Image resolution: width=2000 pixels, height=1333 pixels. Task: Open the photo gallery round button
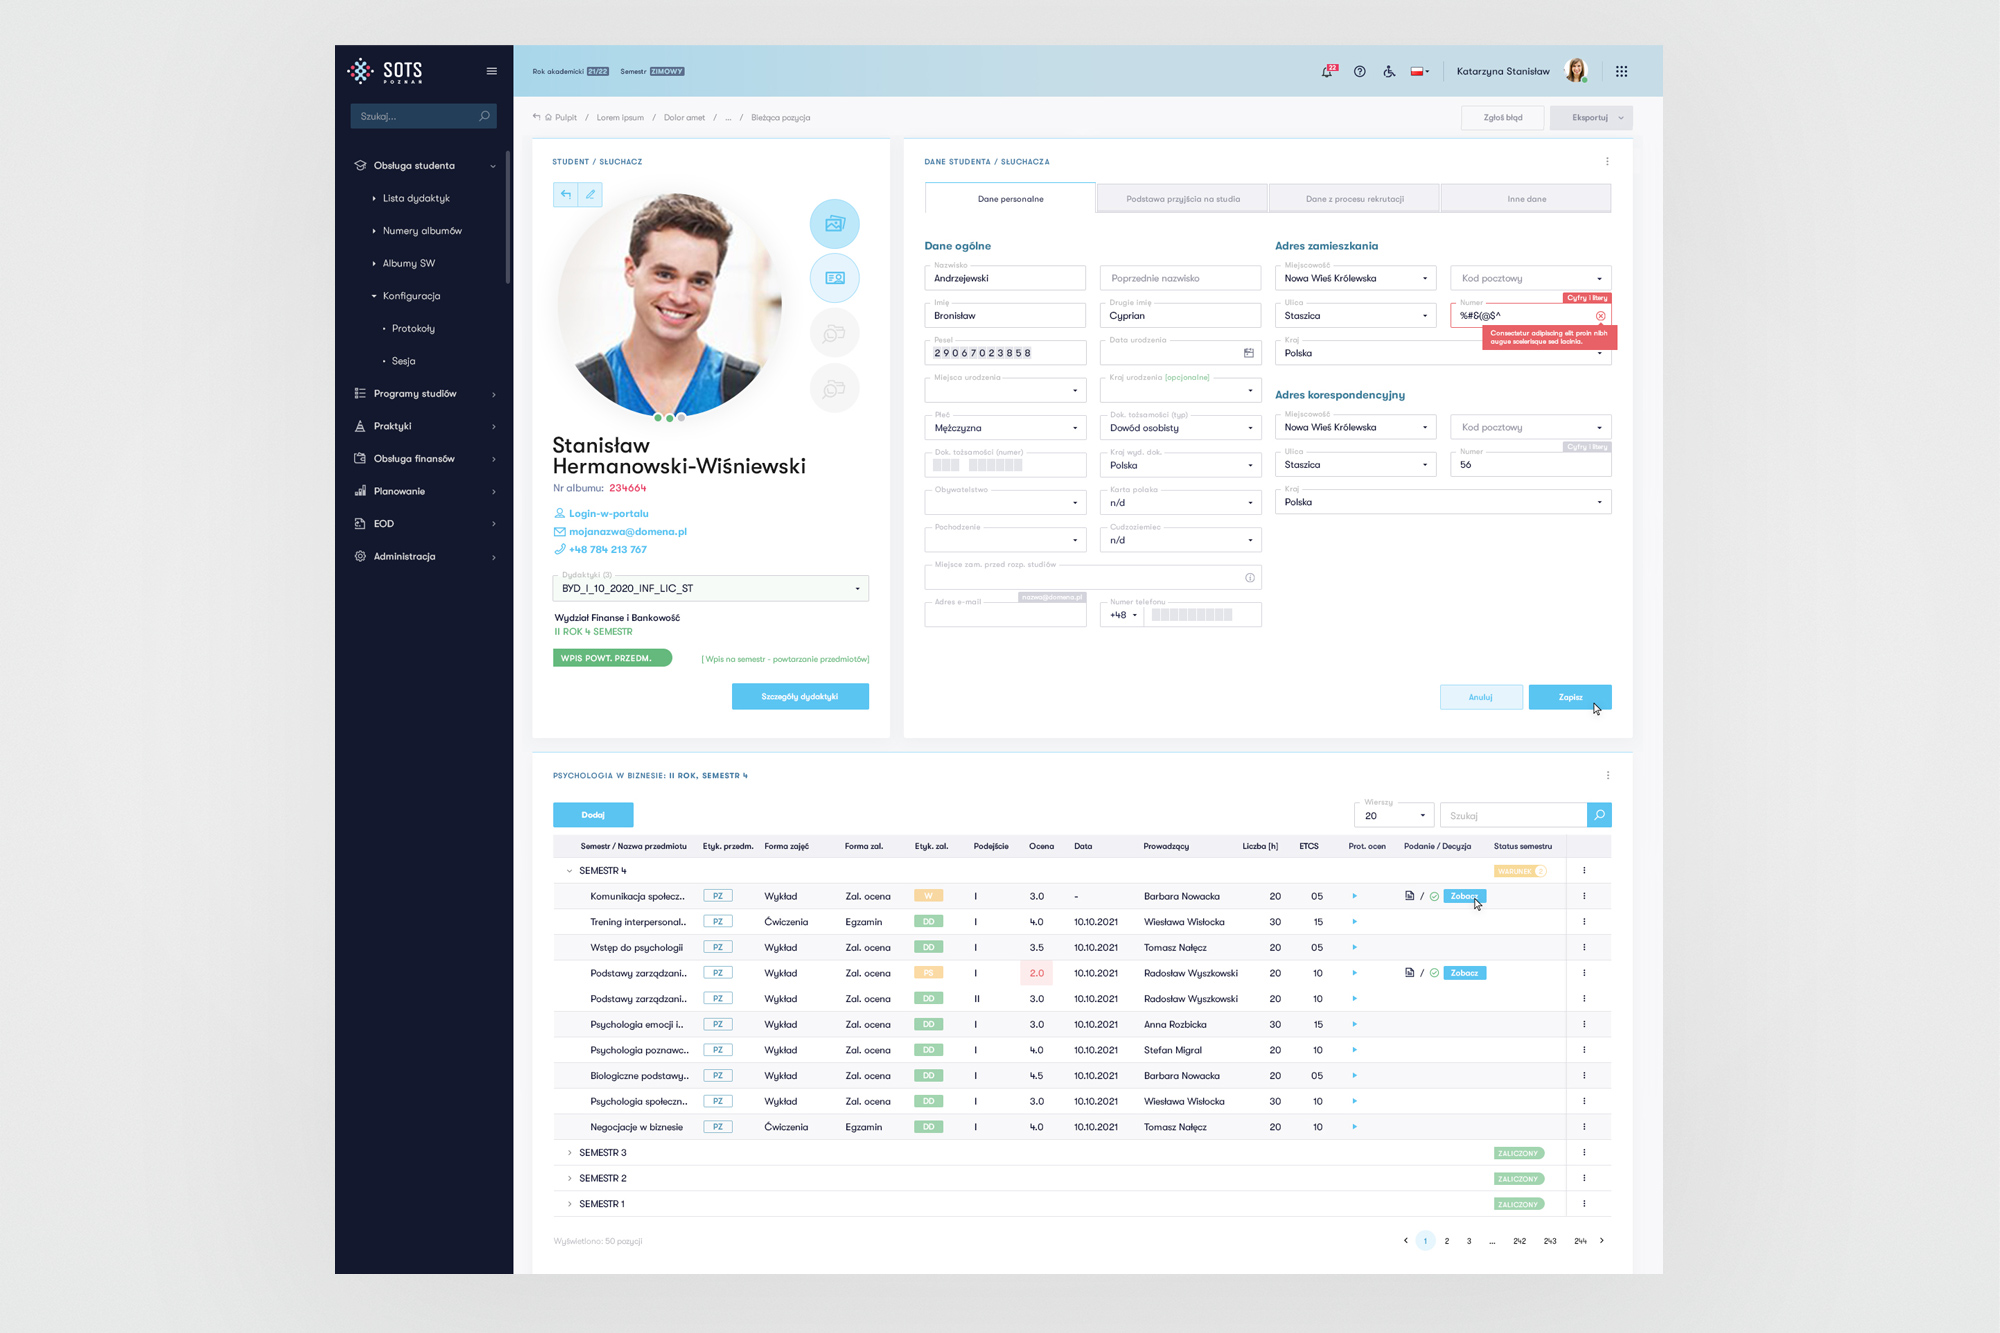coord(834,224)
